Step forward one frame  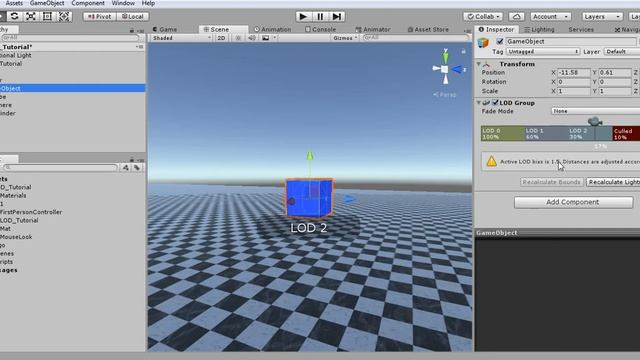[337, 16]
